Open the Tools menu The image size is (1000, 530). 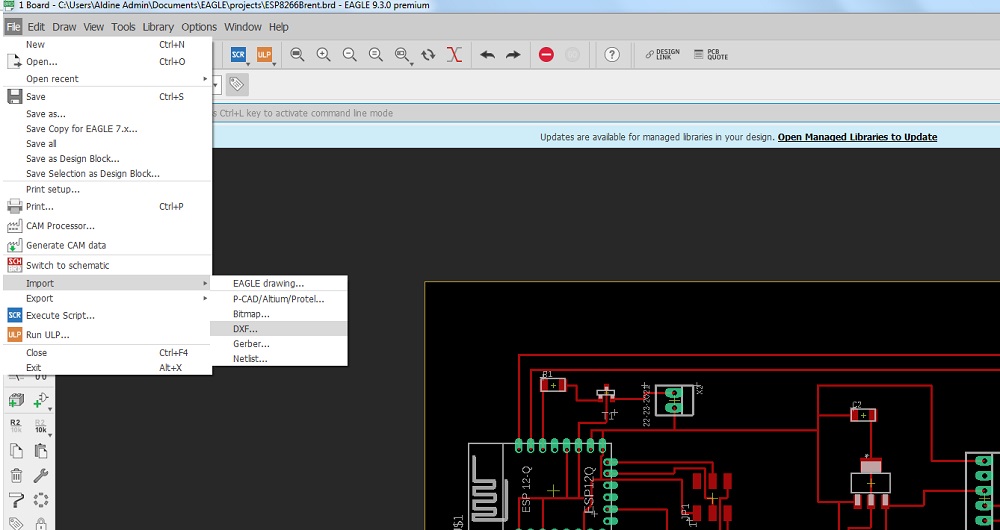123,27
